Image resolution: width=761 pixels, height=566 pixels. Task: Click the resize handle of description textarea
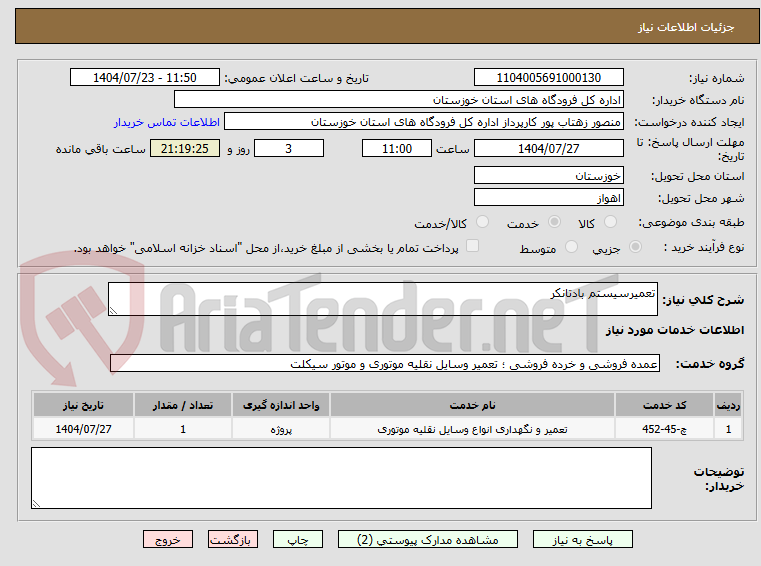tap(113, 311)
